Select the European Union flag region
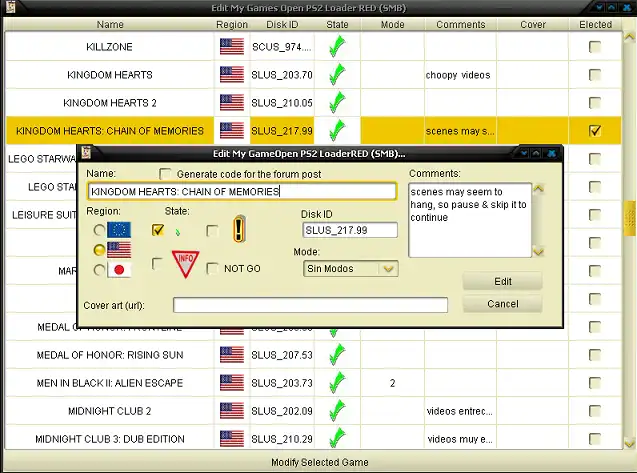 (x=119, y=230)
